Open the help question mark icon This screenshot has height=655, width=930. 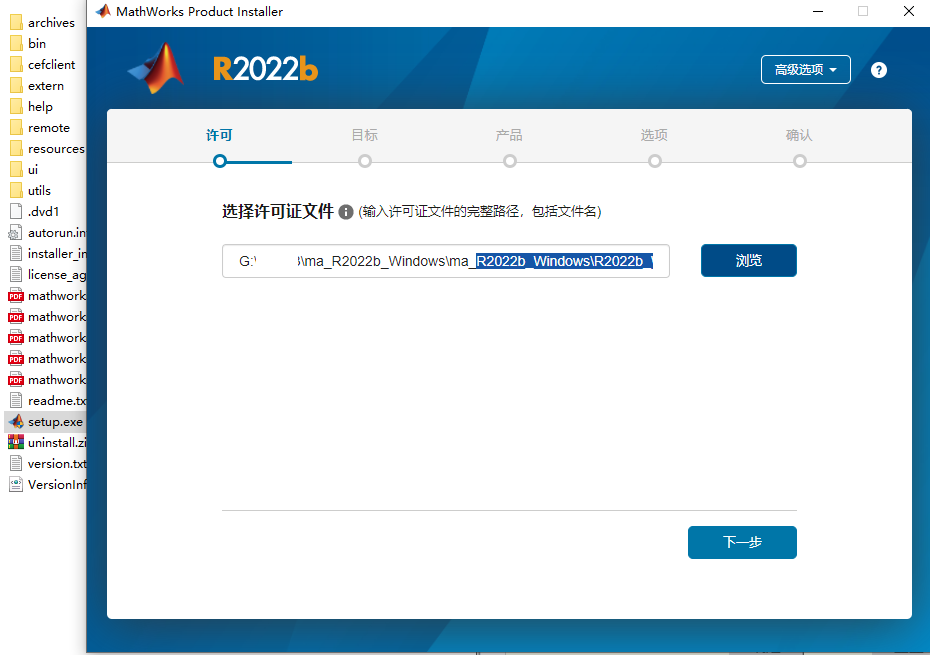pos(878,70)
